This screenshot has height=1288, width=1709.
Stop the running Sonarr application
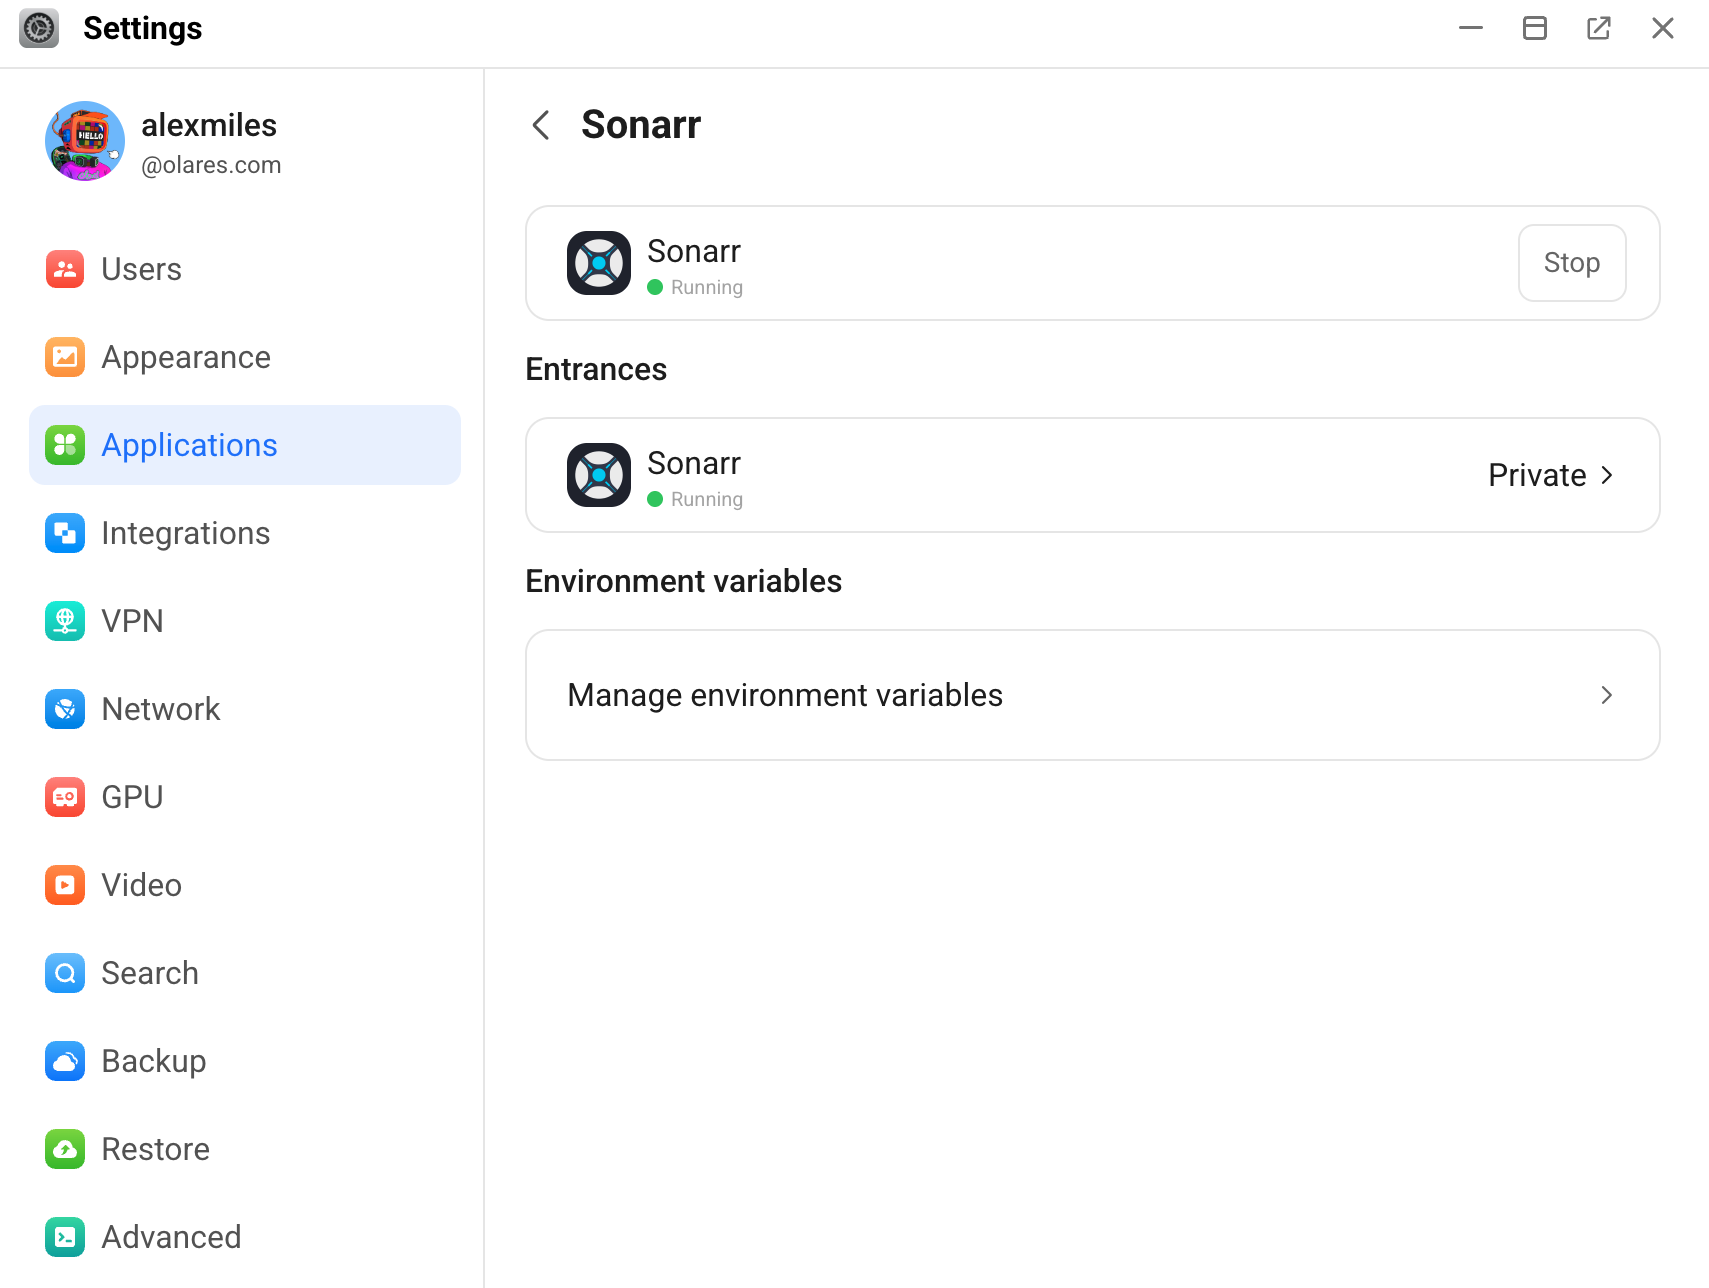[x=1571, y=263]
